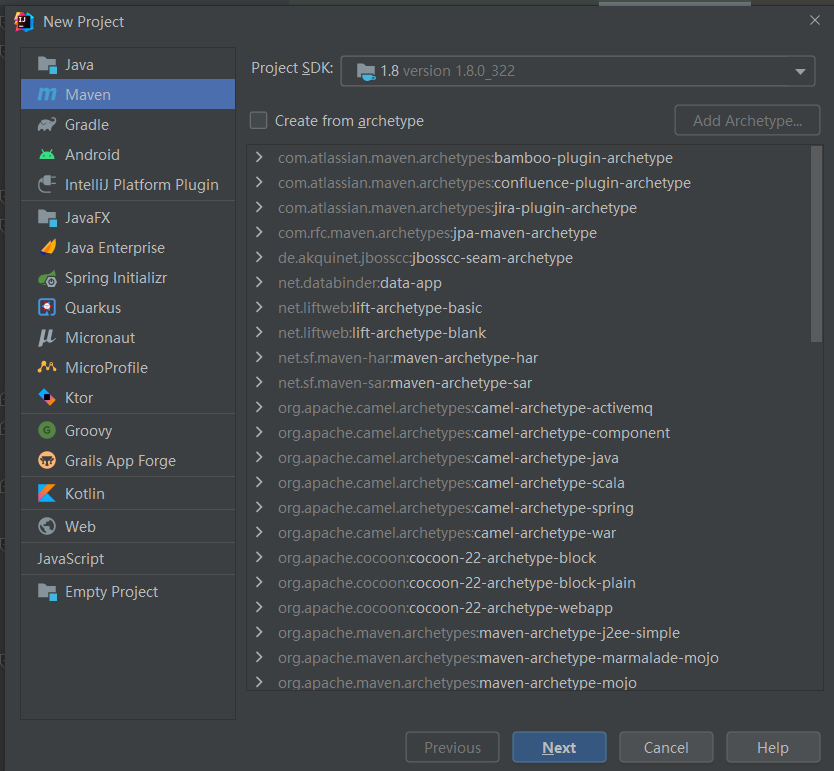Pick the Grails App Forge icon
Image resolution: width=834 pixels, height=771 pixels.
point(47,461)
